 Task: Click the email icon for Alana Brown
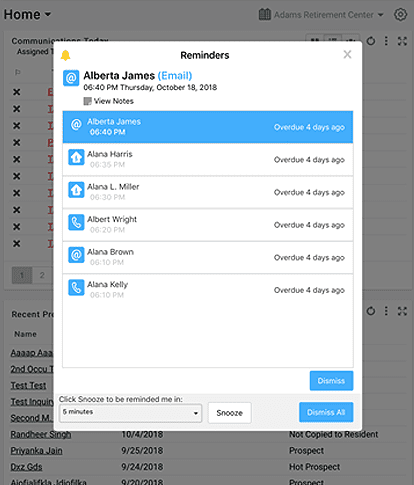click(x=76, y=255)
